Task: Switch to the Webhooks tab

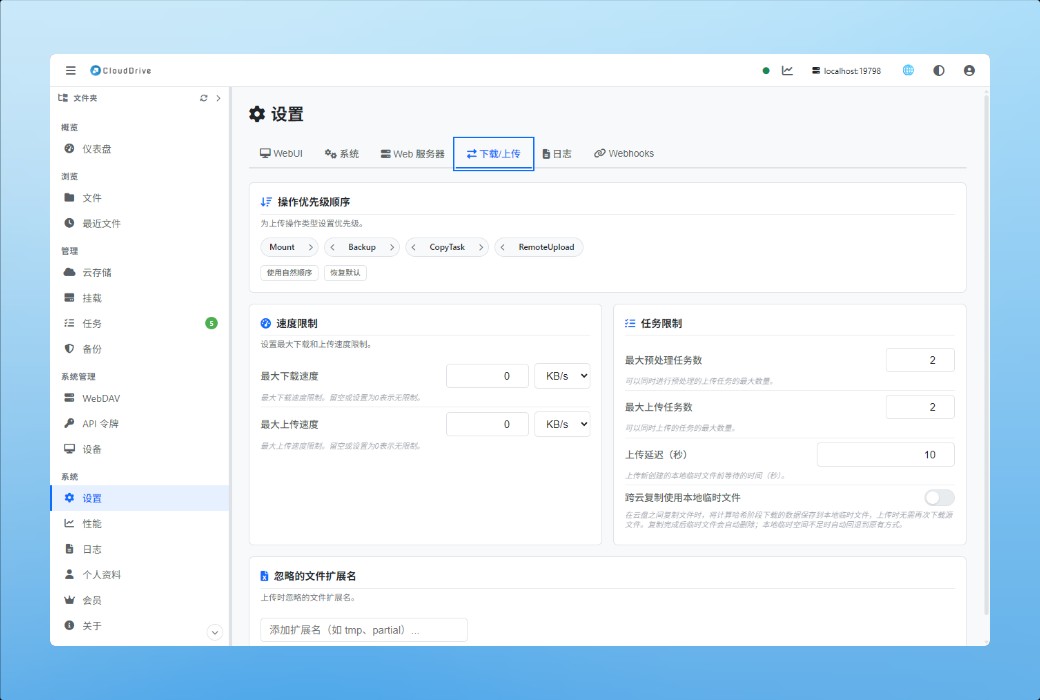Action: (624, 153)
